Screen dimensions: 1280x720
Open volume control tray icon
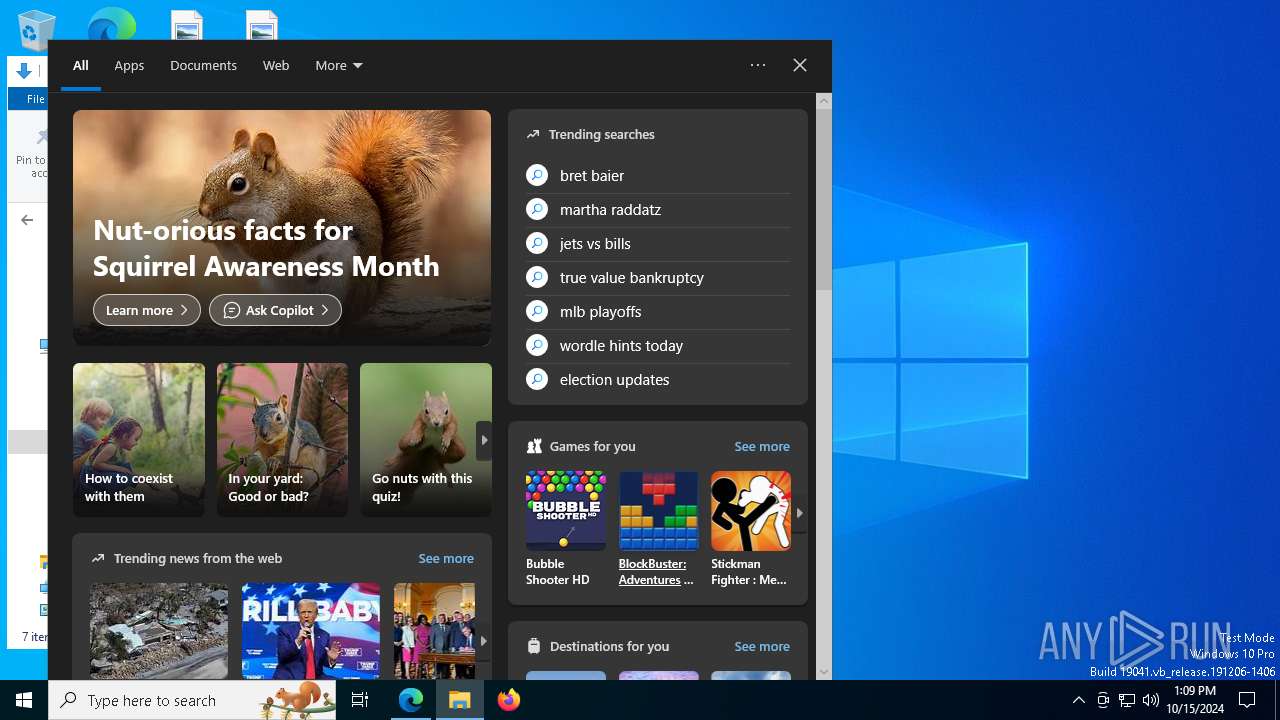[x=1151, y=700]
